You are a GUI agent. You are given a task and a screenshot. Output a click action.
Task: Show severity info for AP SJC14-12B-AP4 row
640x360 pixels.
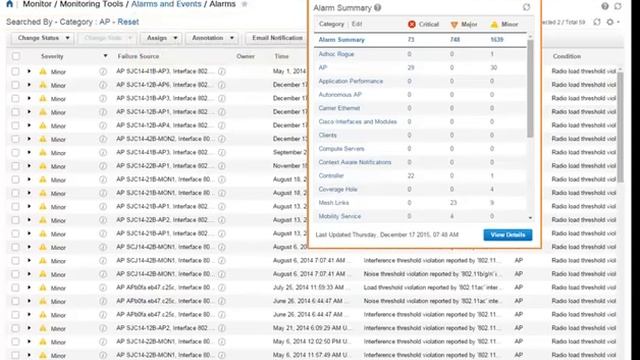click(x=103, y=125)
